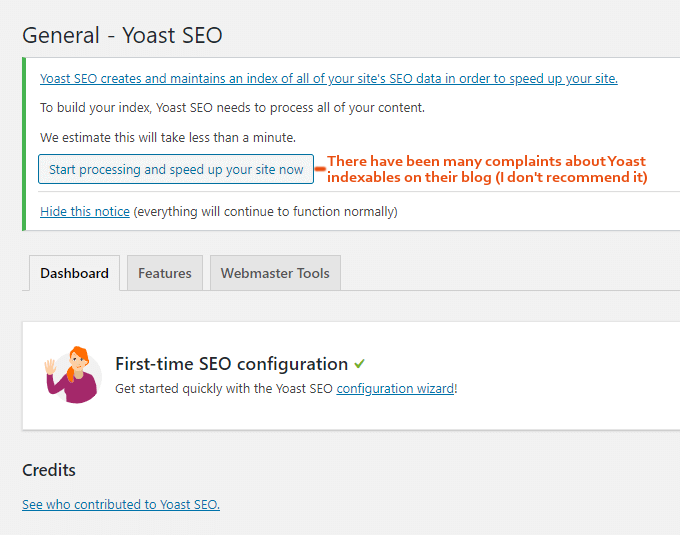Viewport: 680px width, 535px height.
Task: Hide this notice link
Action: (85, 212)
